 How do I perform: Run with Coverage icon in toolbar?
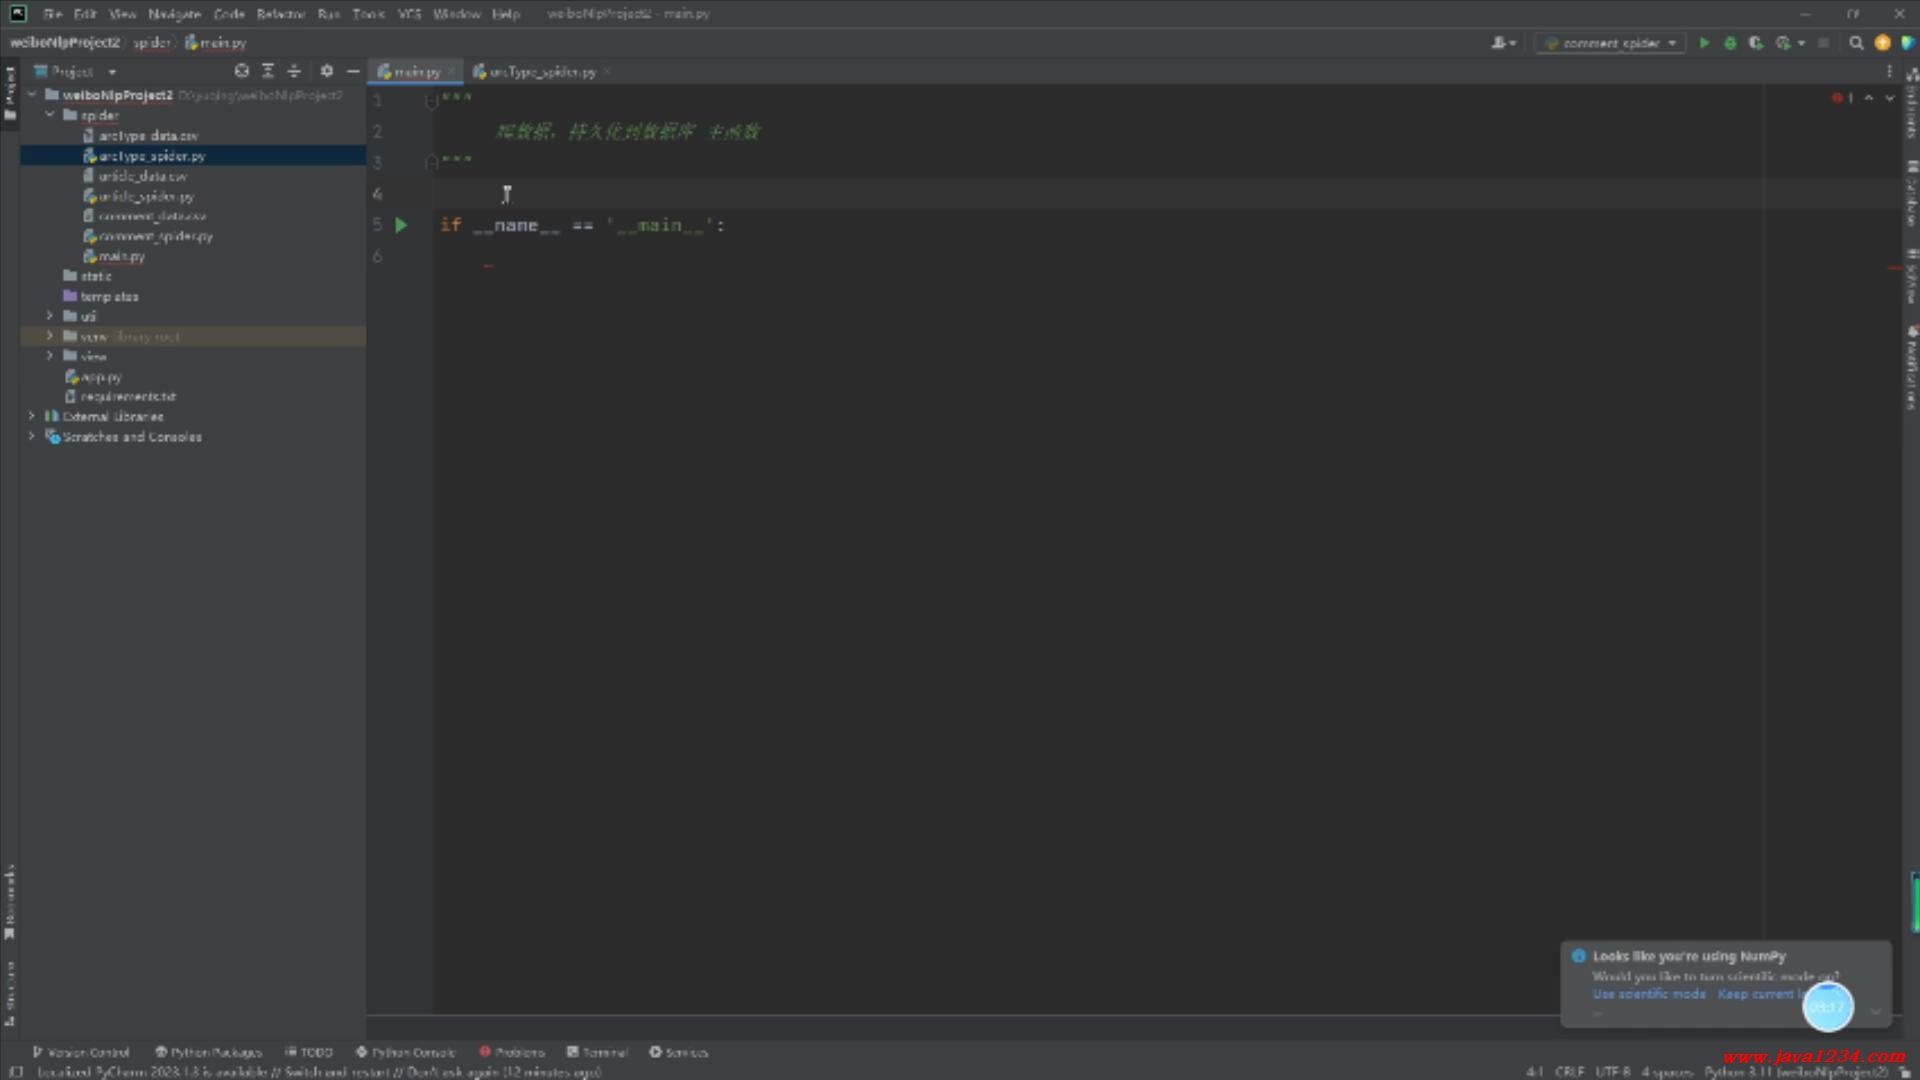pos(1755,43)
